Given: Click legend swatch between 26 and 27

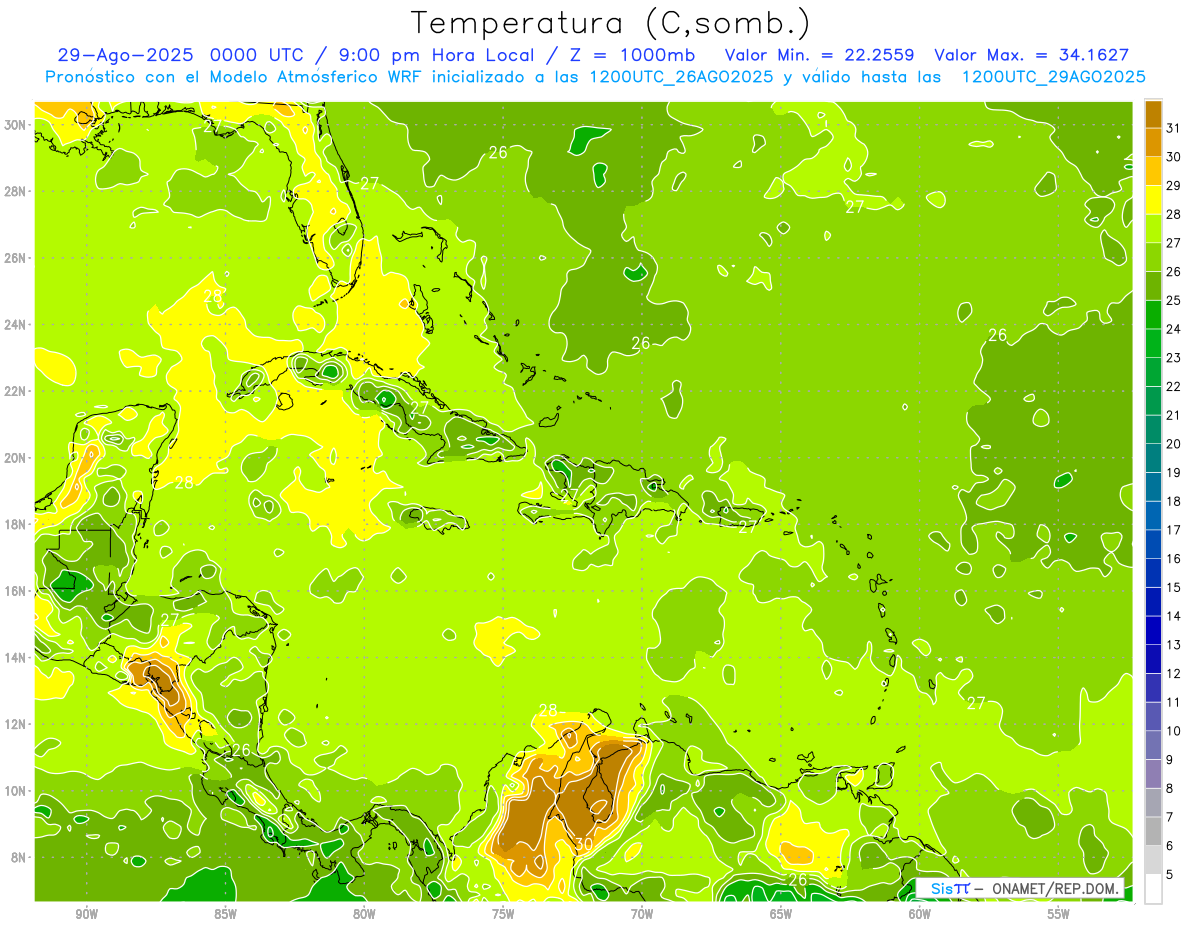Looking at the screenshot, I should 1153,257.
